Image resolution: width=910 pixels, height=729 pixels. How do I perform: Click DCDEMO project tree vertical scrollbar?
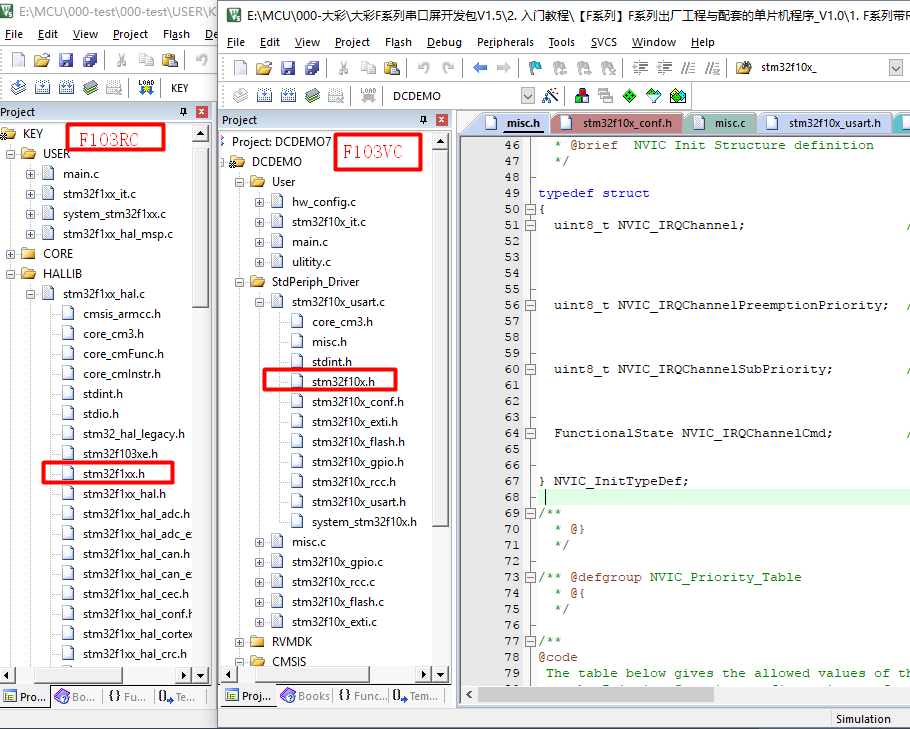440,338
